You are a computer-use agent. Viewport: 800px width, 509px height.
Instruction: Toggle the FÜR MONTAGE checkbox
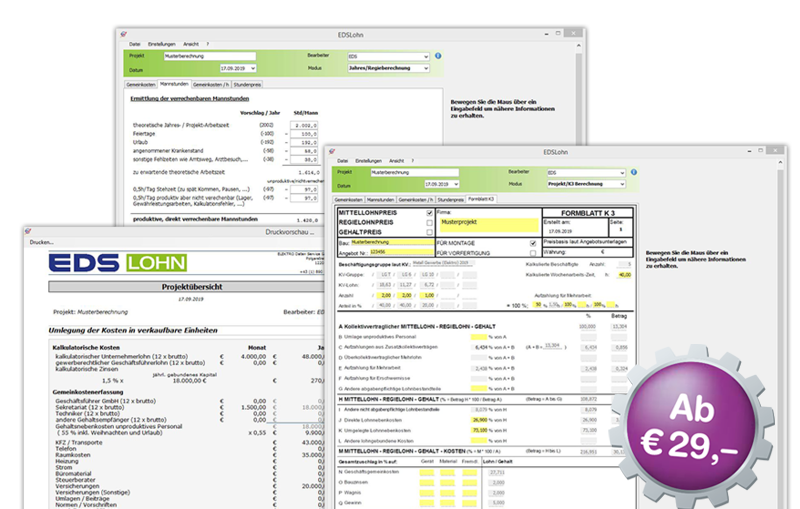[533, 243]
